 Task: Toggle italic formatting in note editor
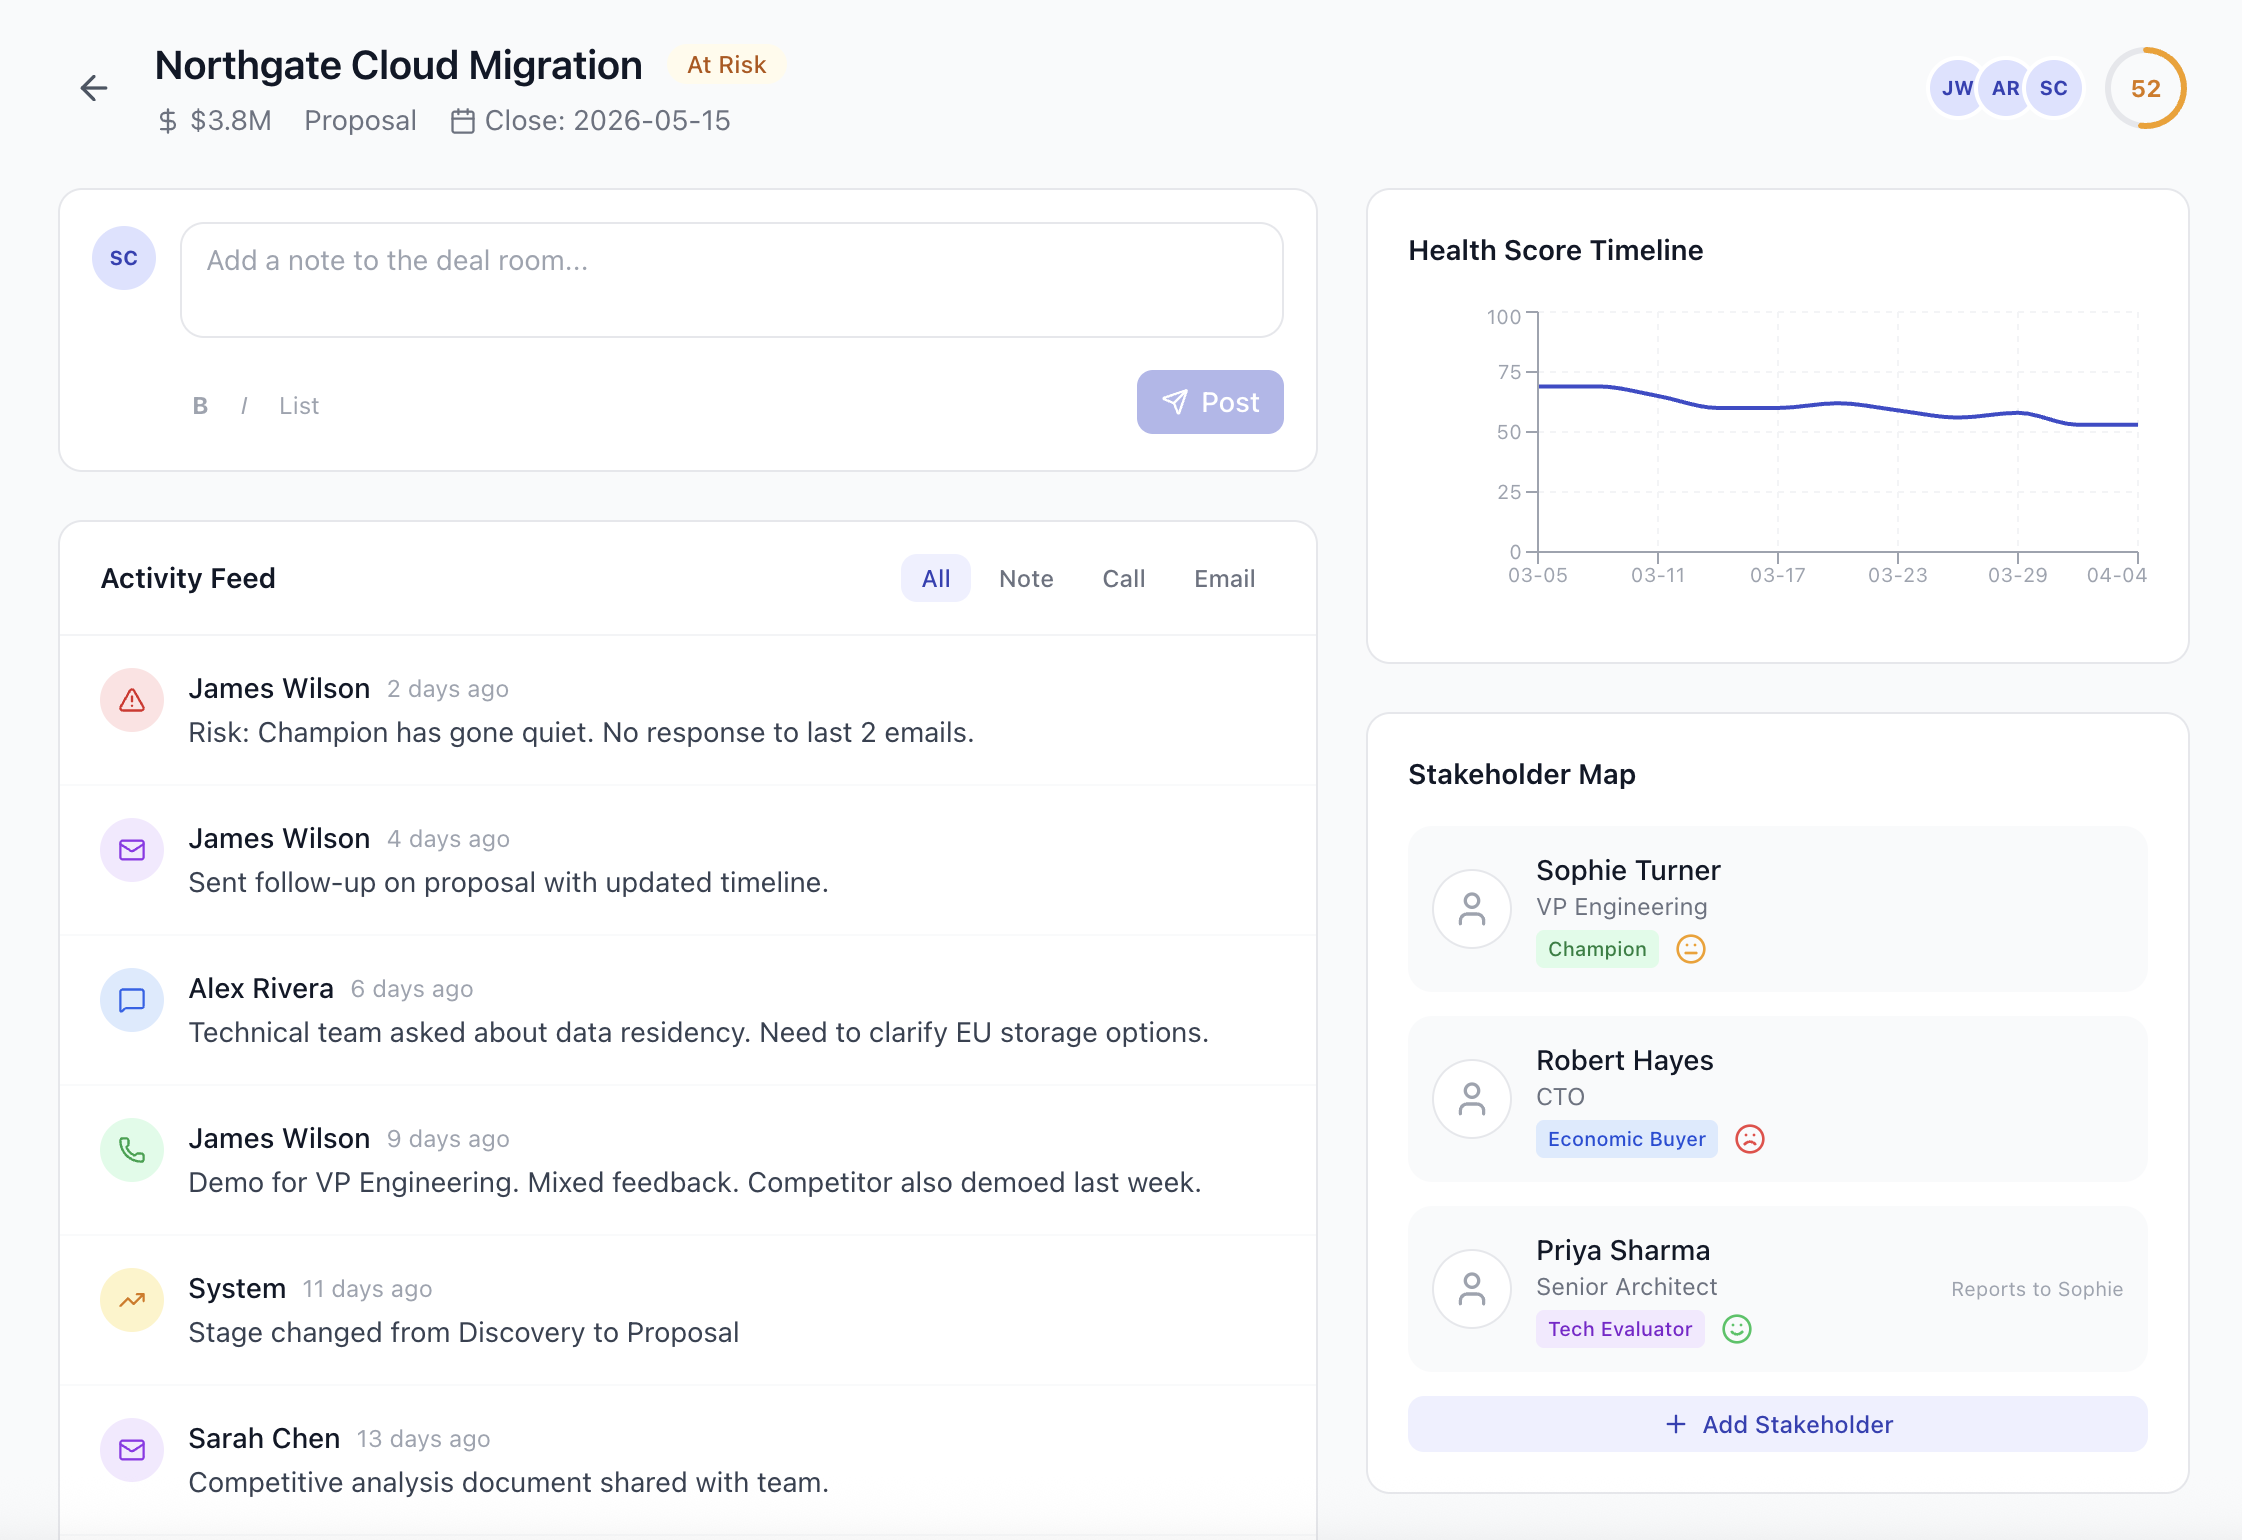click(x=244, y=406)
